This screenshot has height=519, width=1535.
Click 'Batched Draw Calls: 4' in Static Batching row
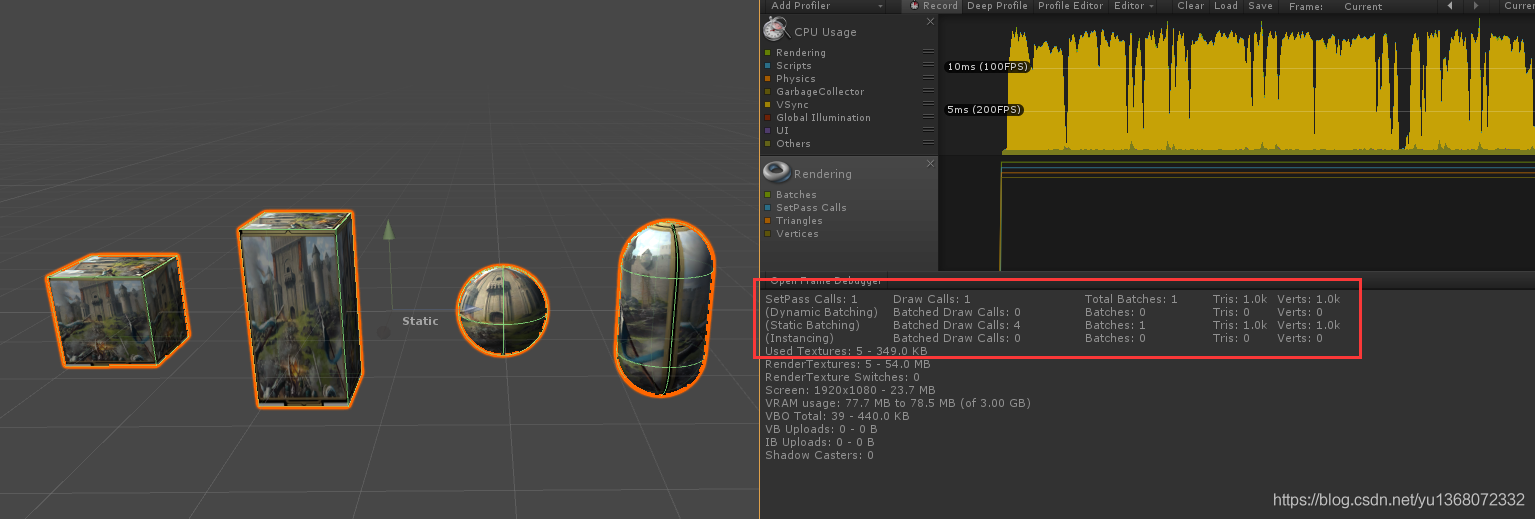(x=956, y=325)
